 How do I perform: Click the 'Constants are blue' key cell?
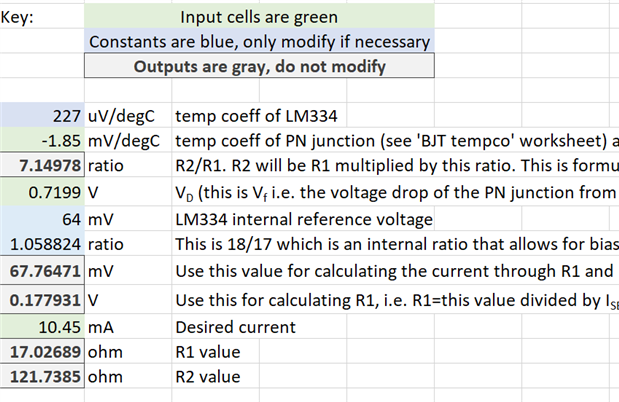259,41
